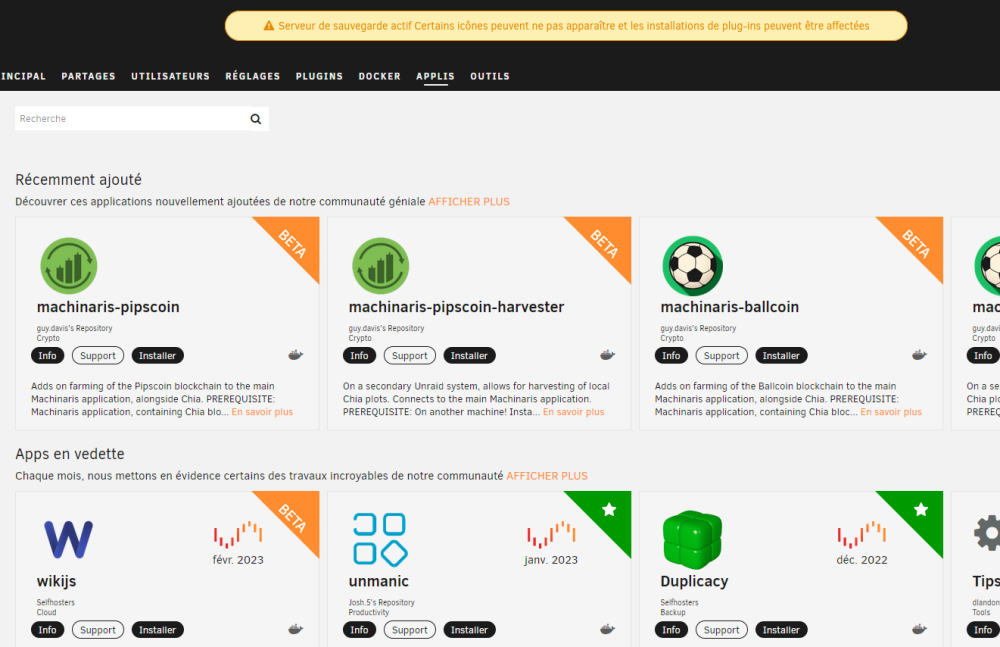Open the UTILISATEURS tab
This screenshot has width=1000, height=647.
coord(170,76)
